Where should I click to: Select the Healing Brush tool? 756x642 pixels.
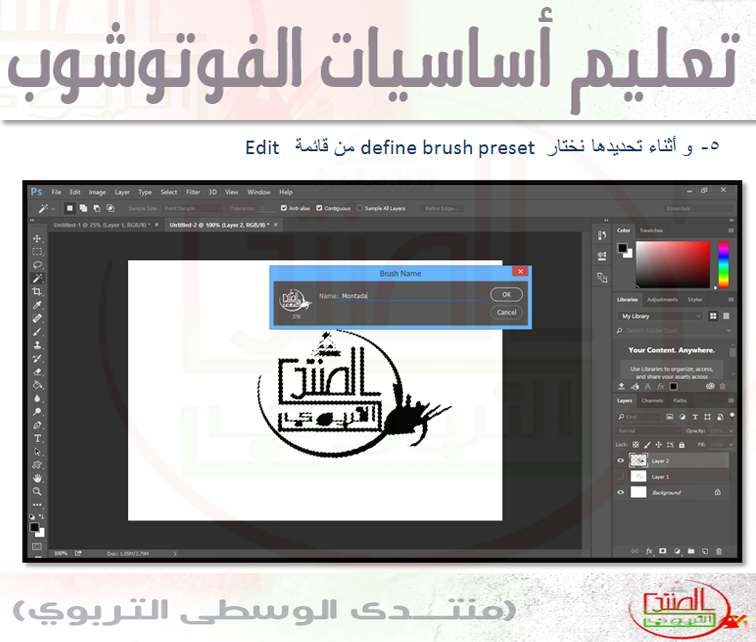(37, 318)
